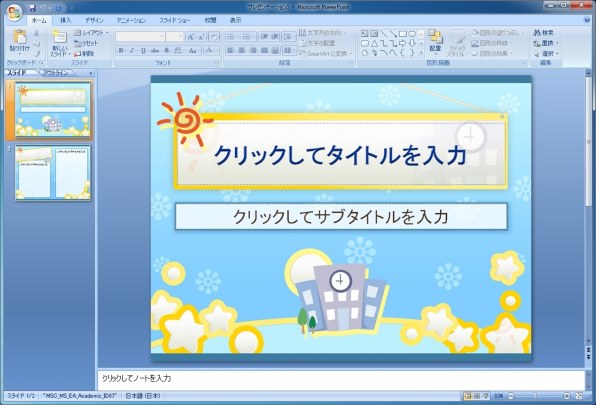596x405 pixels.
Task: Center the text in the paragraph group
Action: coord(242,50)
